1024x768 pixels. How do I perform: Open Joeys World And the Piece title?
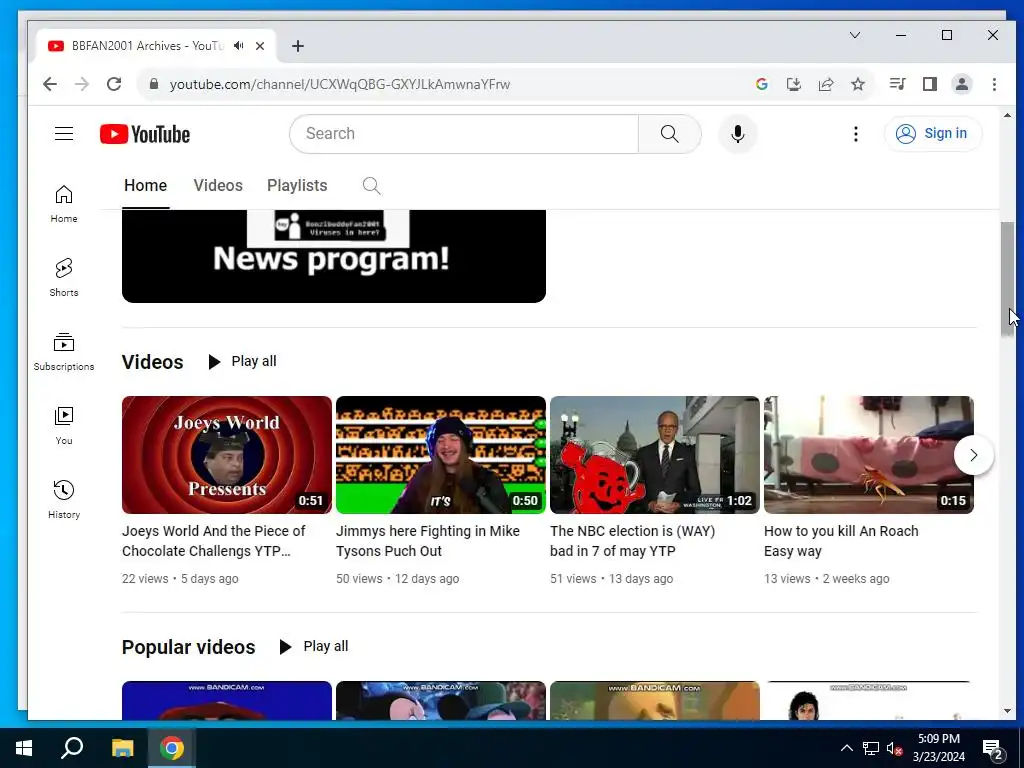[214, 541]
